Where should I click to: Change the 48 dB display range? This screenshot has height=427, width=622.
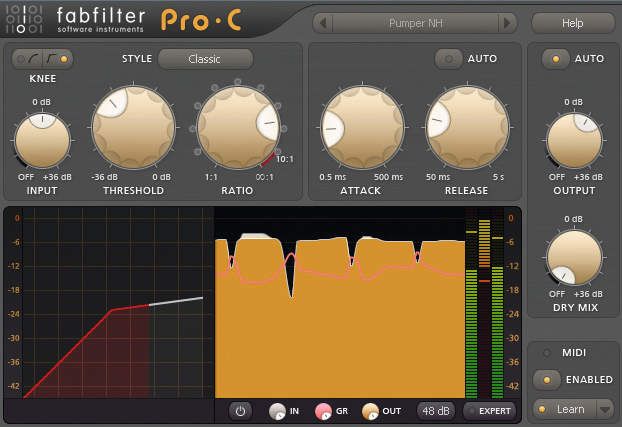point(436,411)
